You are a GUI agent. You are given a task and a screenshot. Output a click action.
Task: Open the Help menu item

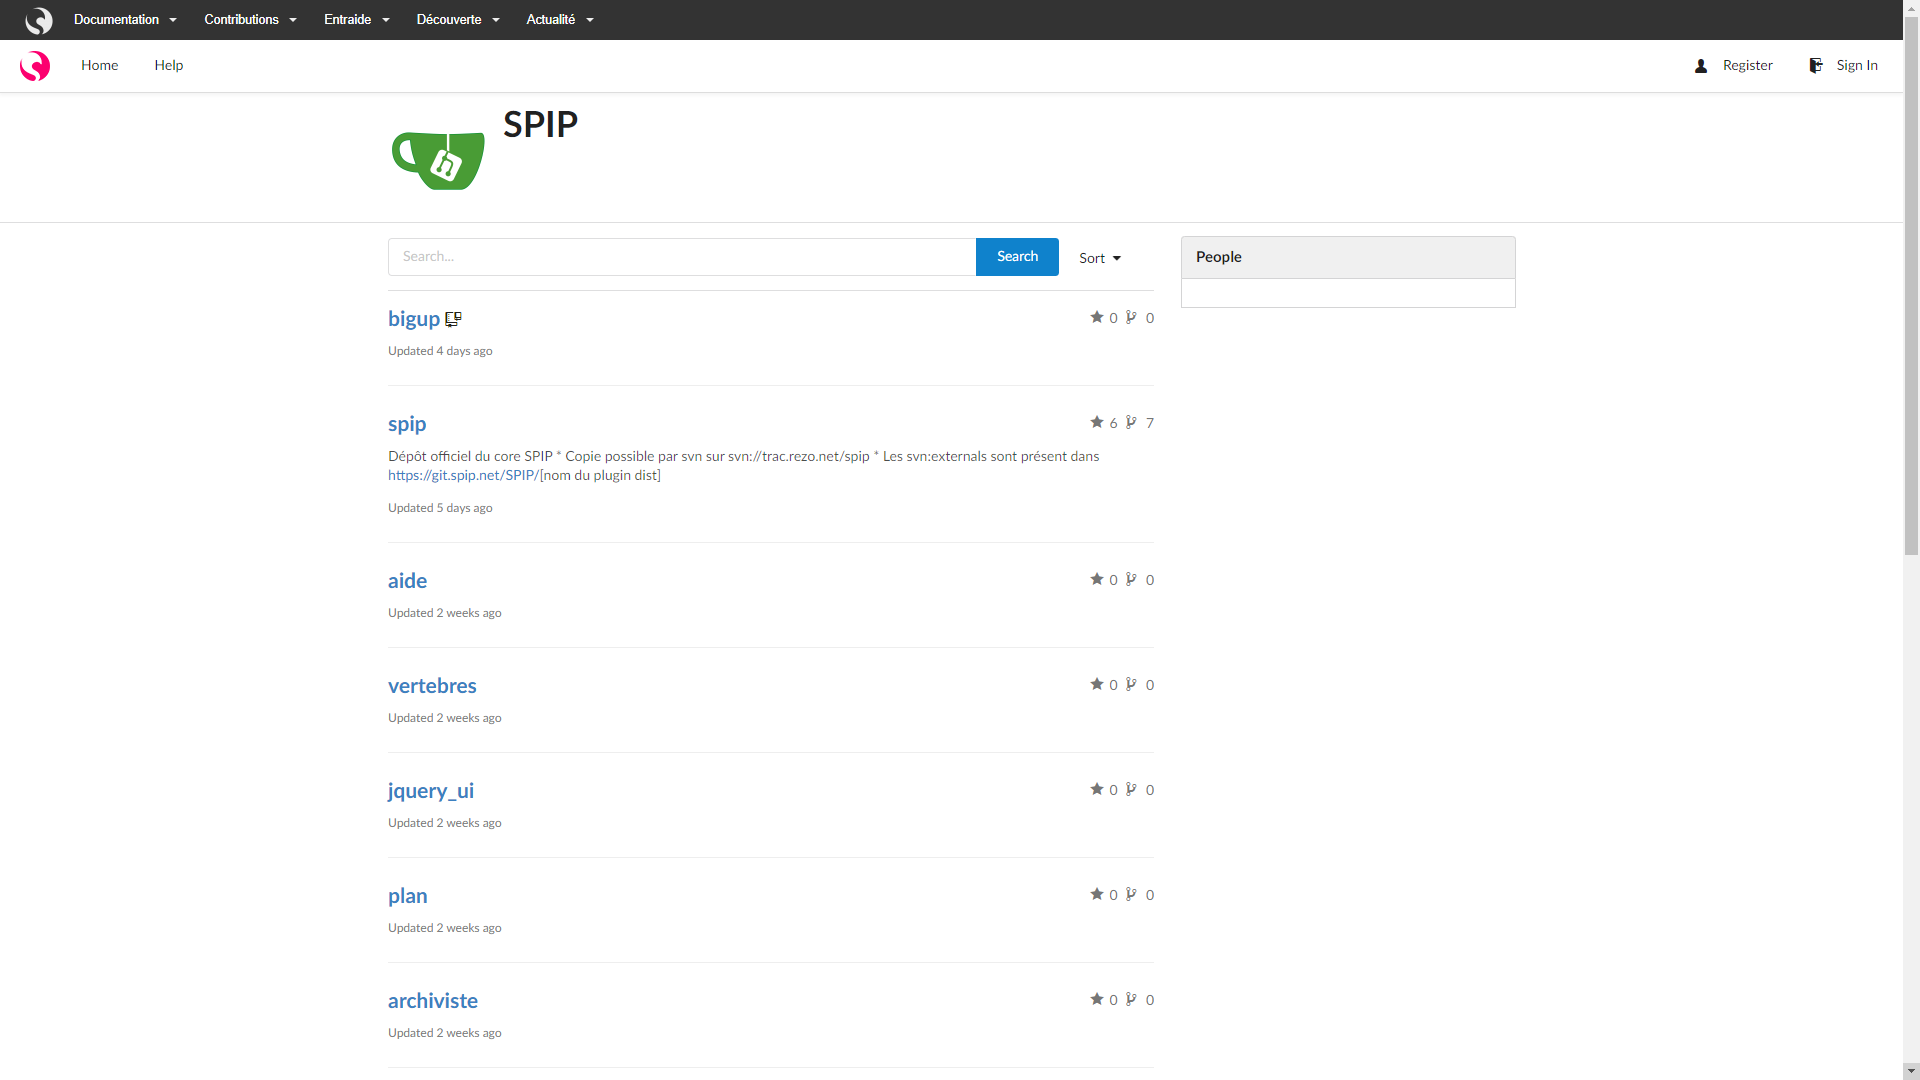tap(168, 66)
